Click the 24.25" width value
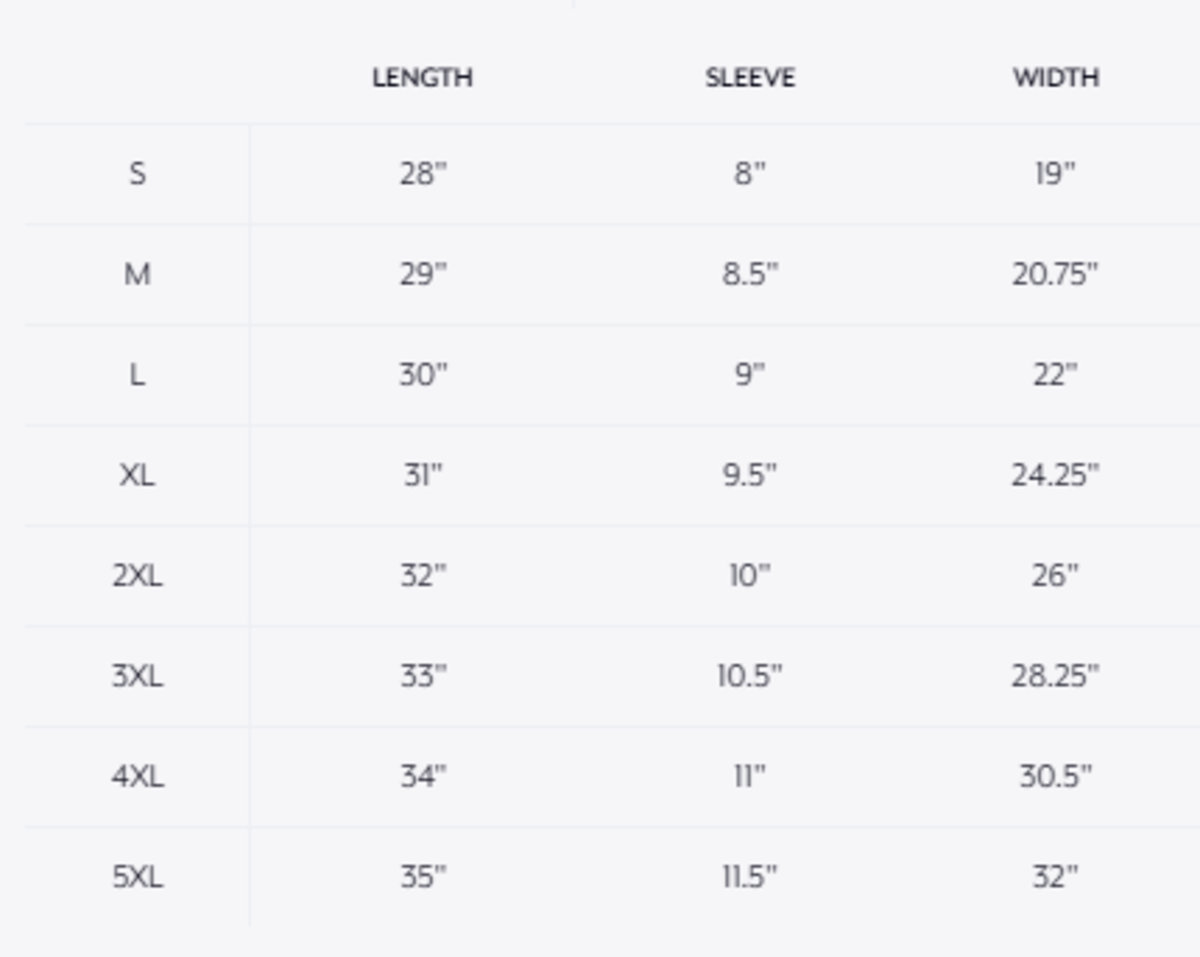Image resolution: width=1200 pixels, height=957 pixels. point(1055,475)
